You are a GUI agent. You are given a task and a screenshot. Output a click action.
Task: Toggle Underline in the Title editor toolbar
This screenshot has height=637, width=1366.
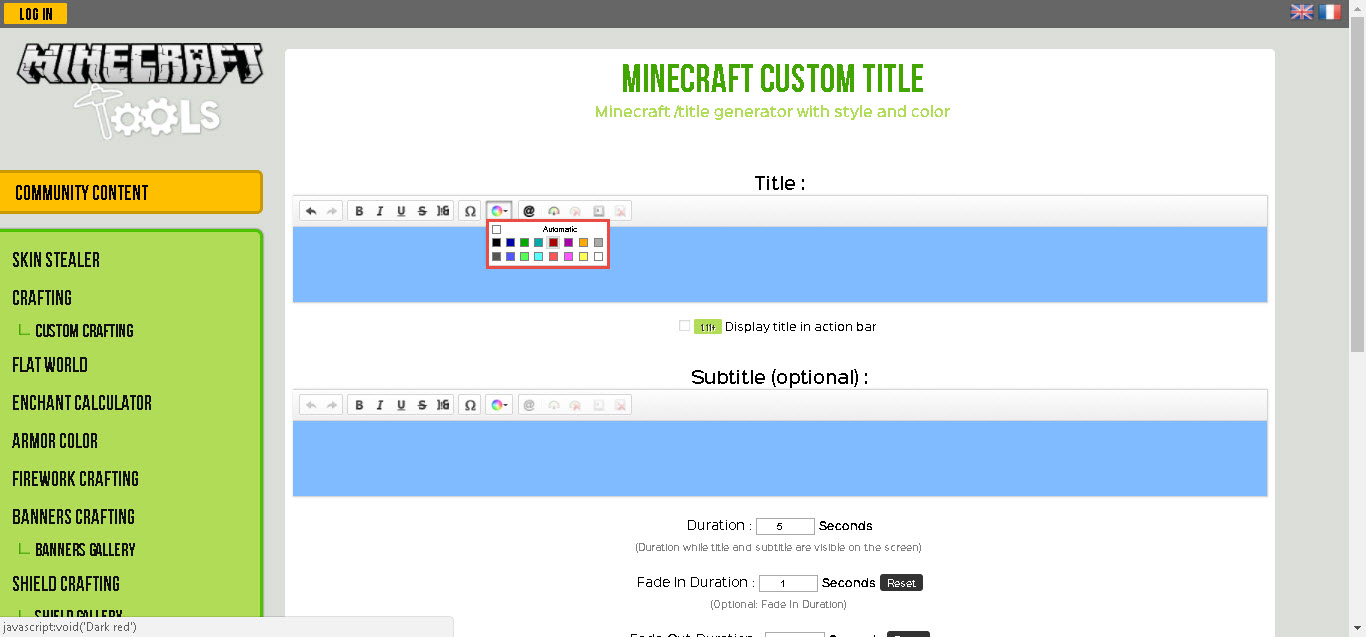401,211
